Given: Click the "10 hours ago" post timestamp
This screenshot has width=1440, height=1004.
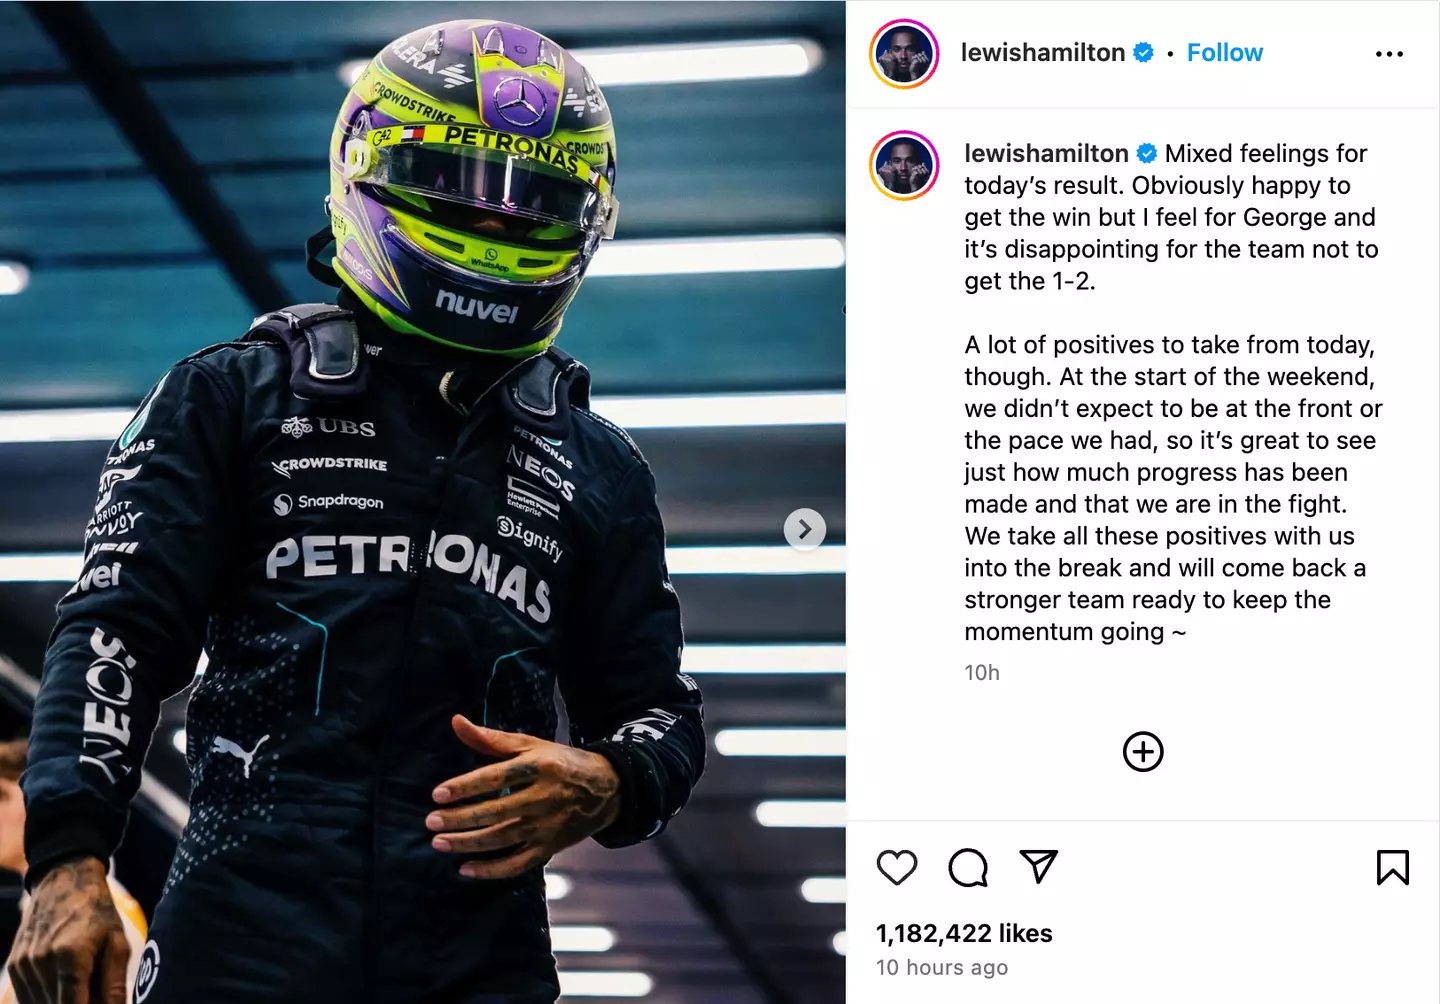Looking at the screenshot, I should [942, 967].
